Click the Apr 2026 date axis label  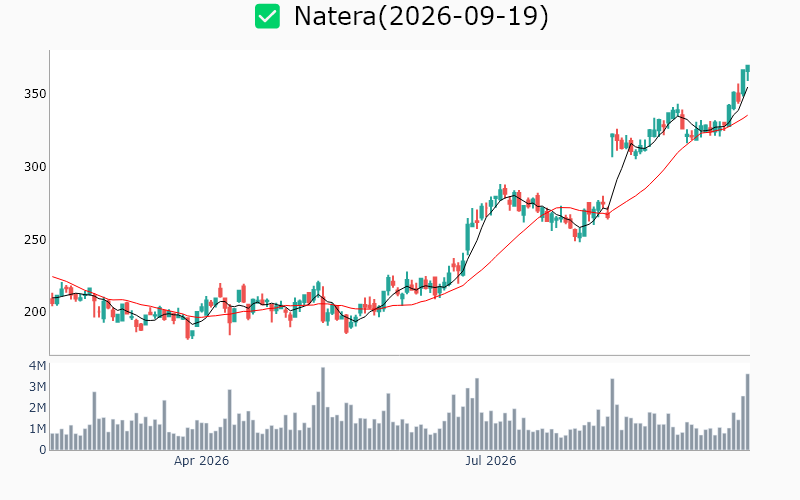tap(201, 461)
